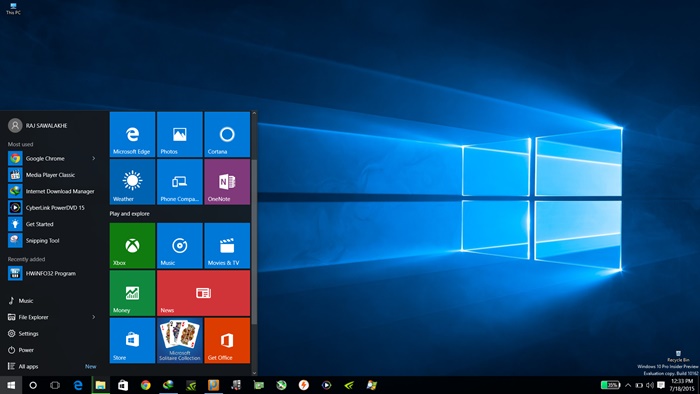Open the Photos tile
The image size is (700, 394).
179,134
